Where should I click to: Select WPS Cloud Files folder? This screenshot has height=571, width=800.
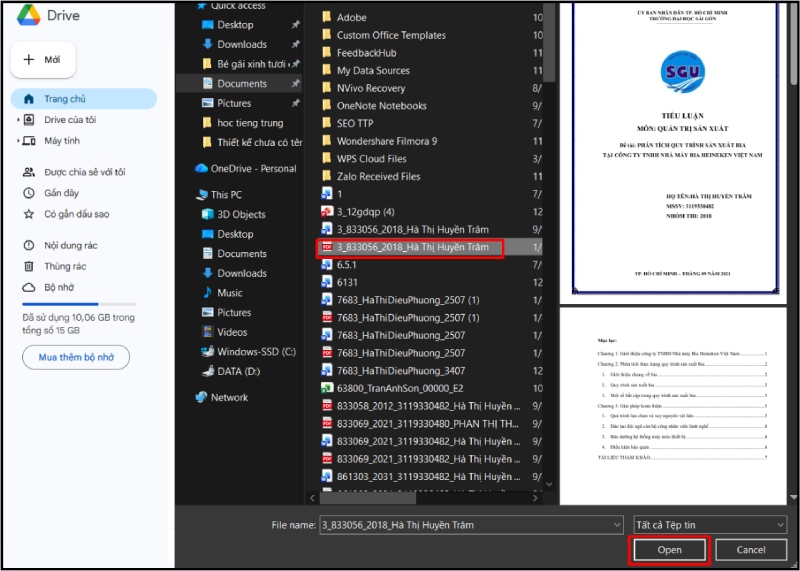tap(371, 159)
